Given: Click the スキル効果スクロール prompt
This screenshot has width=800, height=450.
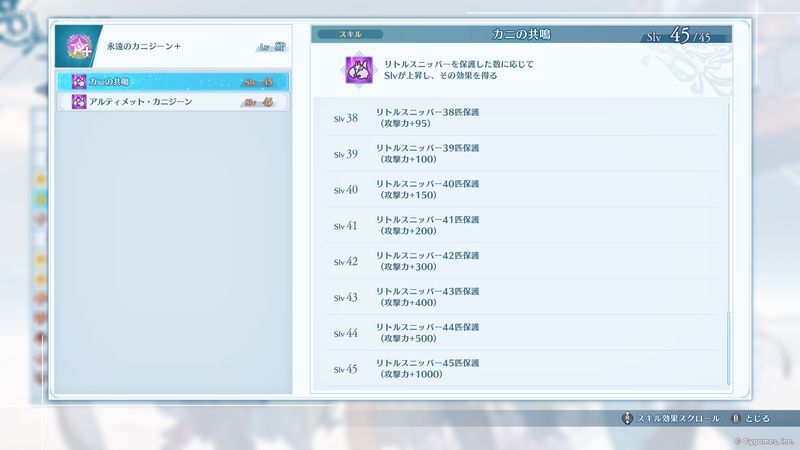Looking at the screenshot, I should click(x=678, y=418).
